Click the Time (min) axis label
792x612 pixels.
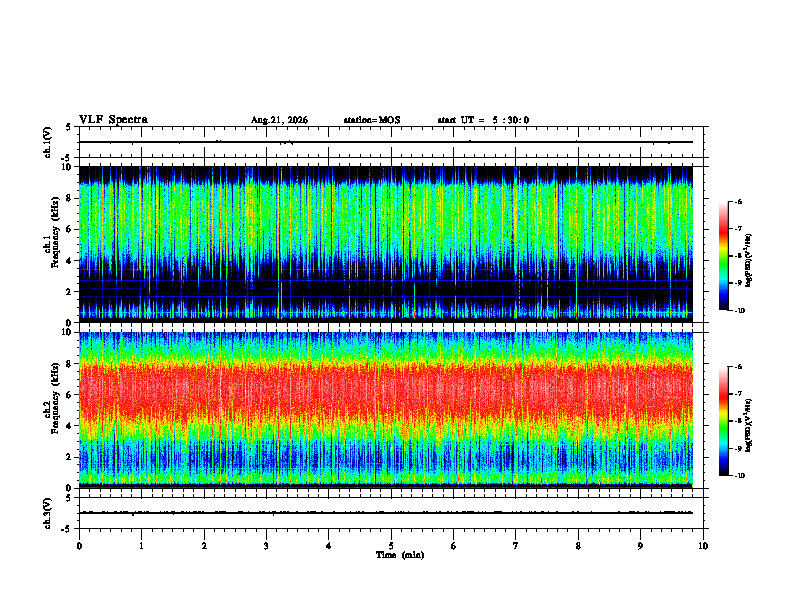(x=400, y=555)
